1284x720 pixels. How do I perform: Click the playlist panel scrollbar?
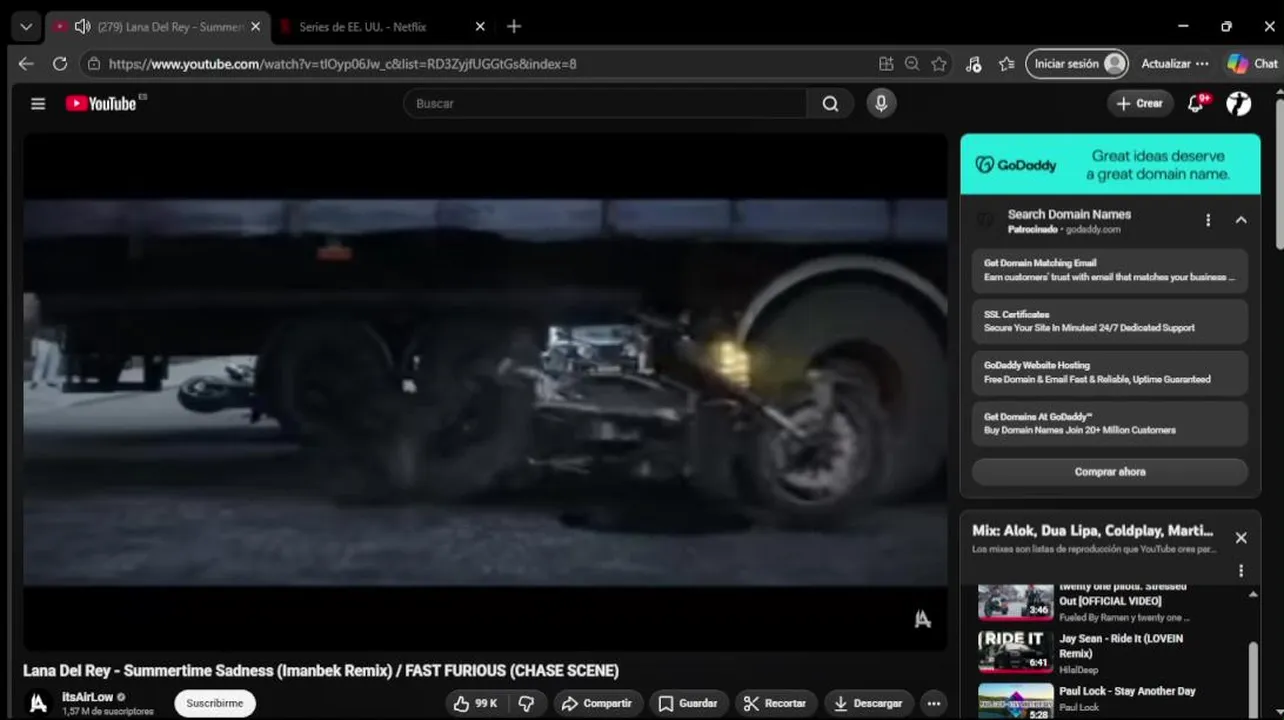[1254, 680]
